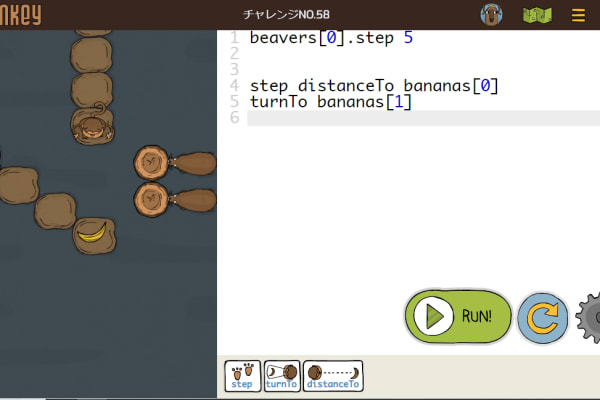Open the settings gear icon
This screenshot has height=400, width=600.
590,318
